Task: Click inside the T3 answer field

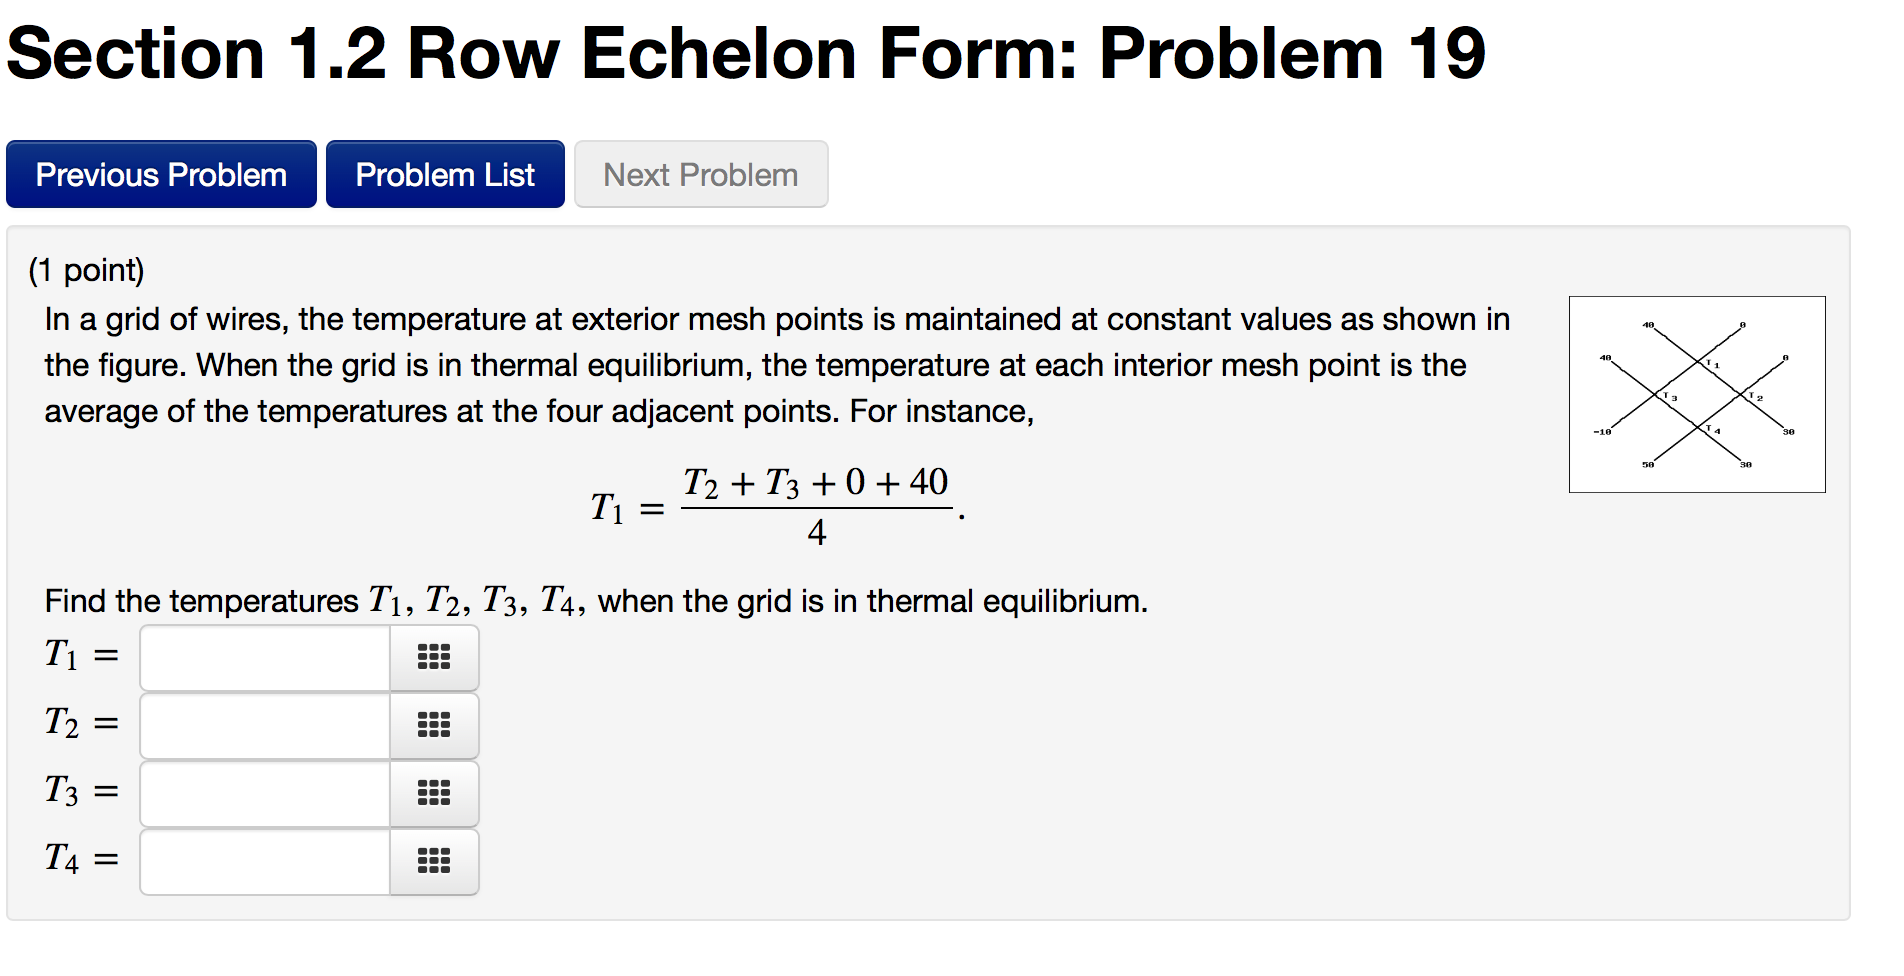Action: [x=263, y=793]
